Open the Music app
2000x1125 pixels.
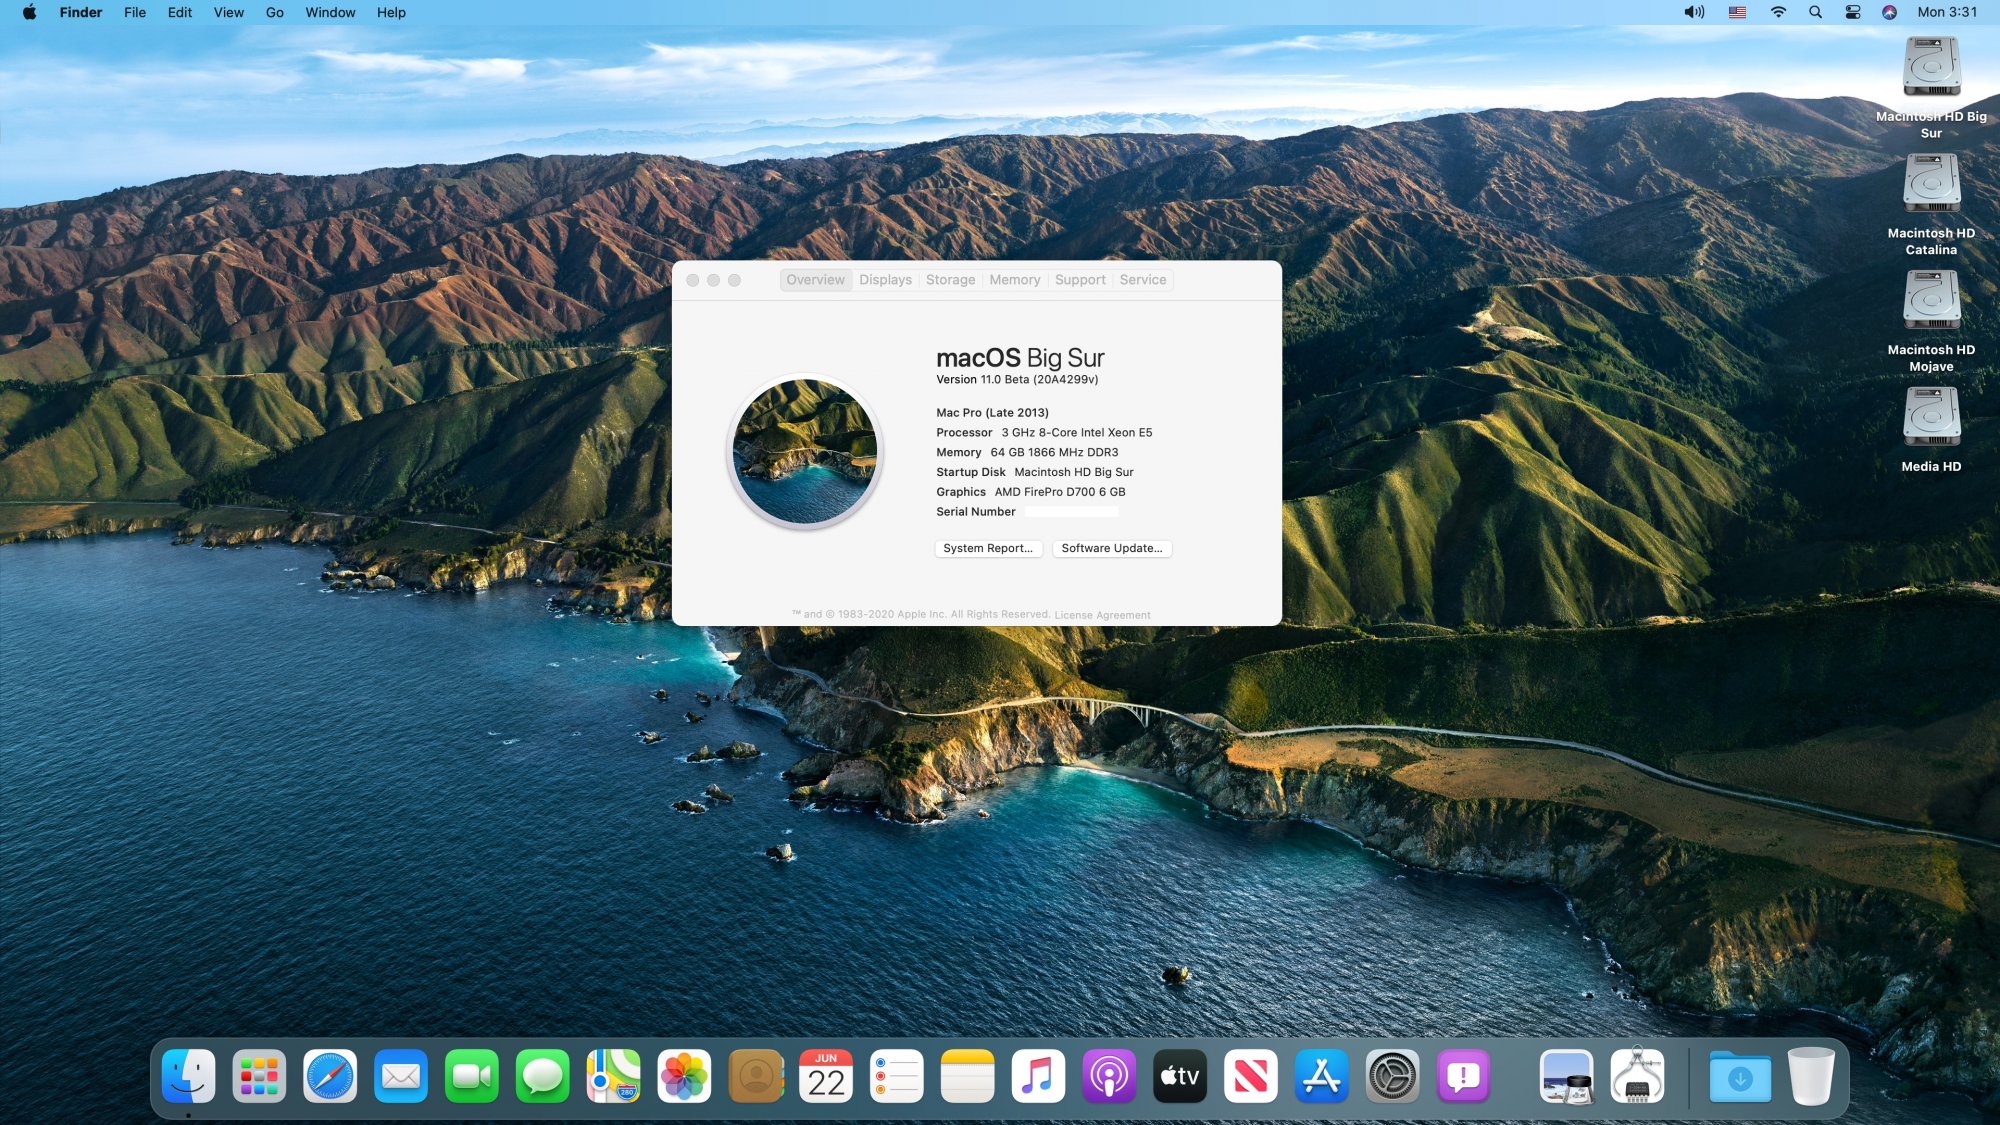coord(1038,1077)
